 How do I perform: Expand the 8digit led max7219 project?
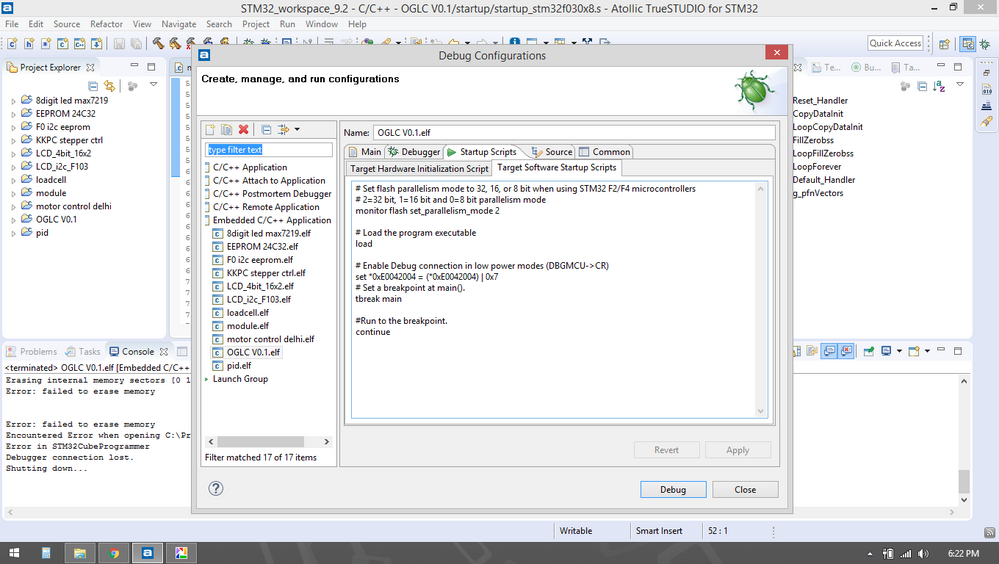pos(13,101)
